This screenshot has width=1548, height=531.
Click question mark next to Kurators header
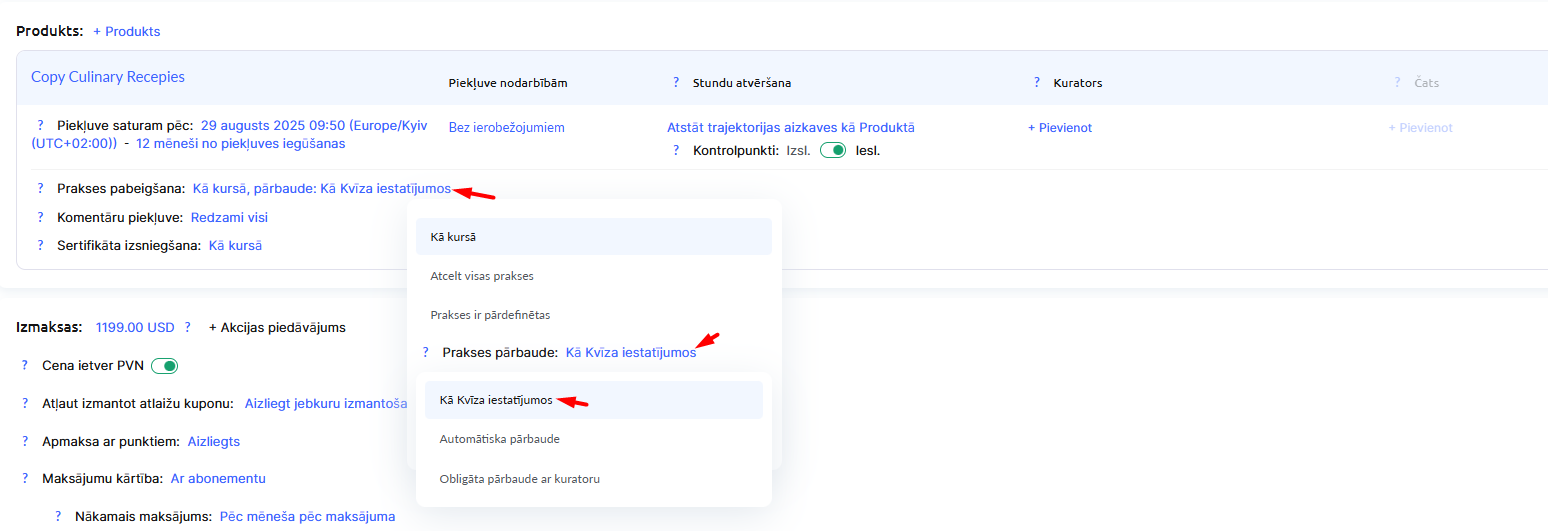1037,83
